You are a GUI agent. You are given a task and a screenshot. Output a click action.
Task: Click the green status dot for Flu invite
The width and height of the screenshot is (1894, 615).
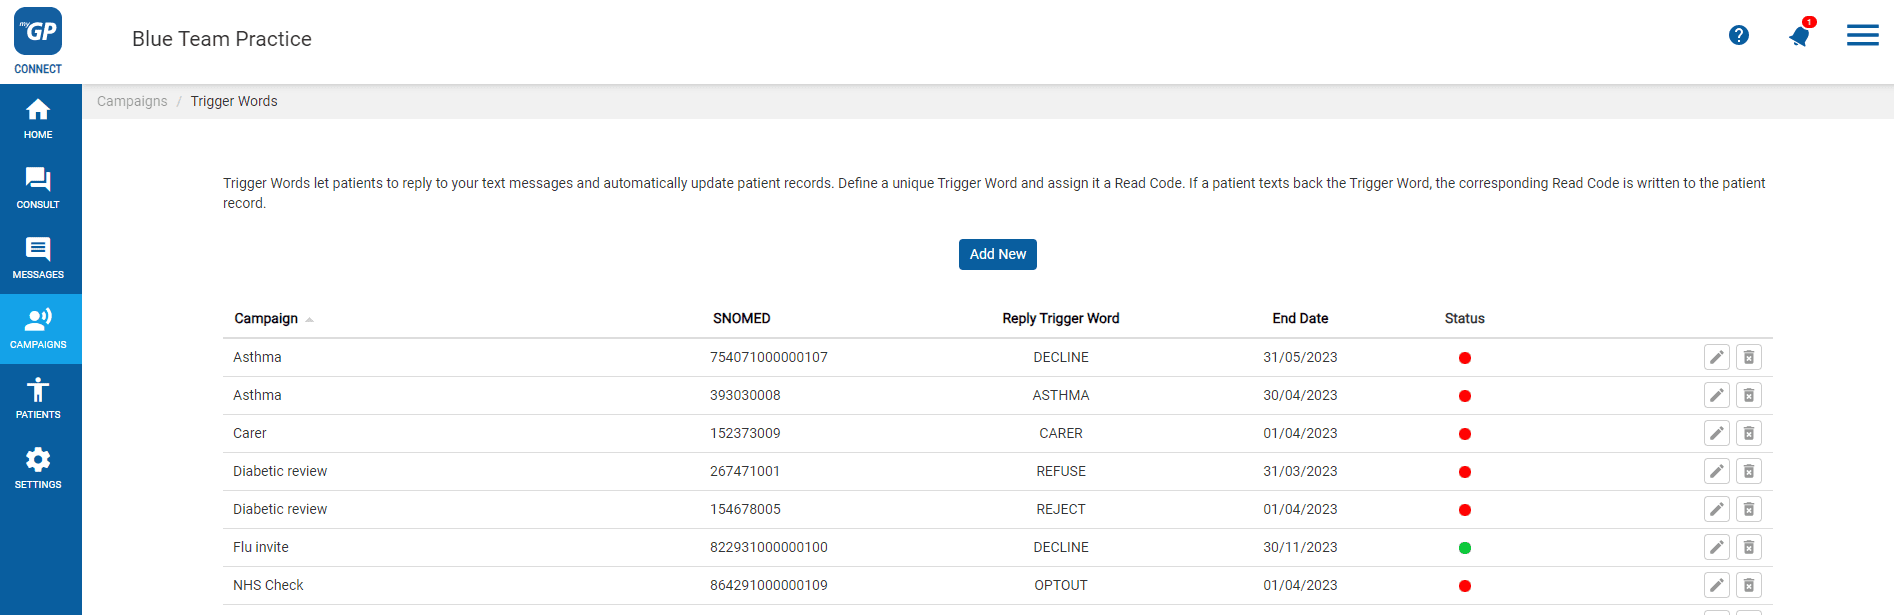pos(1464,548)
